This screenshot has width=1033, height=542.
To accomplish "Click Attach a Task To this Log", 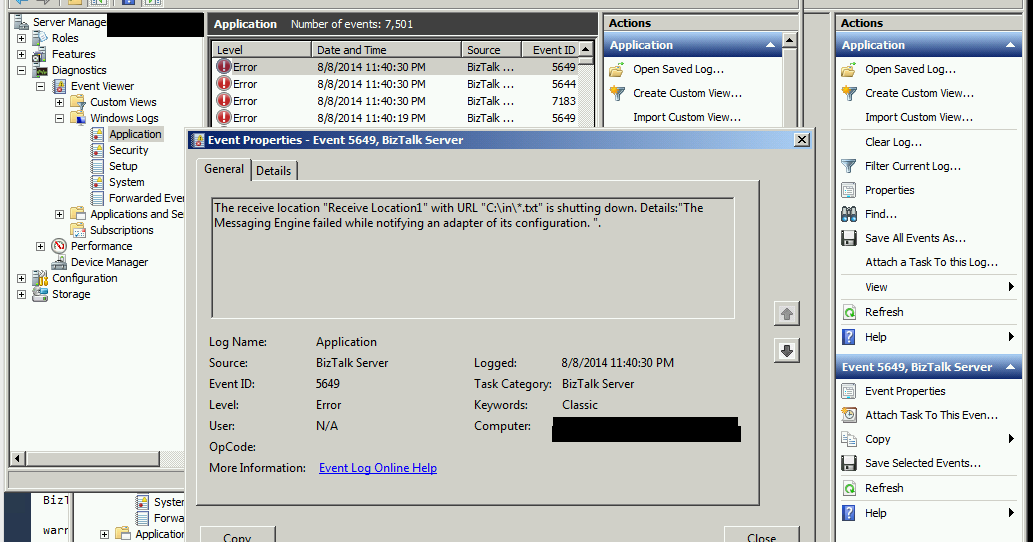I will pyautogui.click(x=932, y=262).
